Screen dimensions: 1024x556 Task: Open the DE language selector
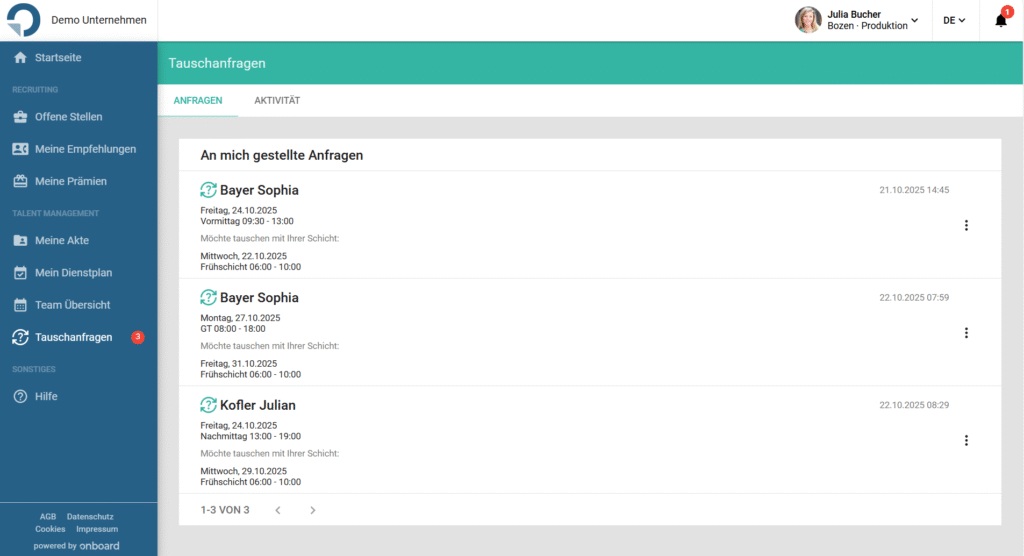tap(954, 20)
